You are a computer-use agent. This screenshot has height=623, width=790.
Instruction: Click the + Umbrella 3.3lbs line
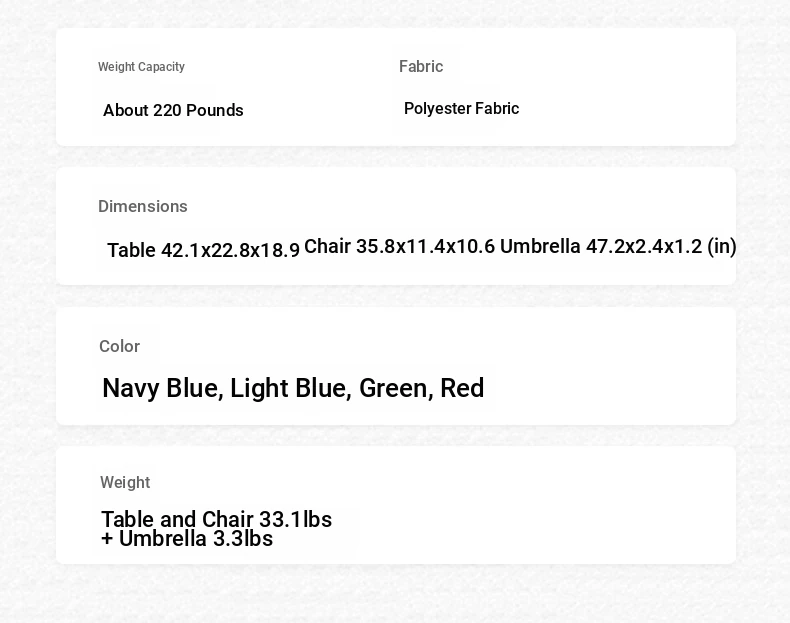tap(187, 539)
